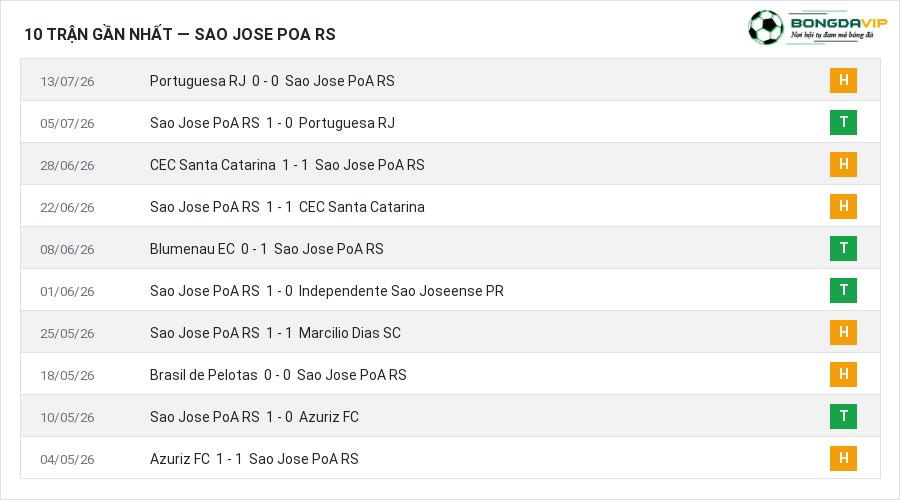This screenshot has width=900, height=500.
Task: Click the H badge for 13/07/26 match
Action: coord(843,80)
